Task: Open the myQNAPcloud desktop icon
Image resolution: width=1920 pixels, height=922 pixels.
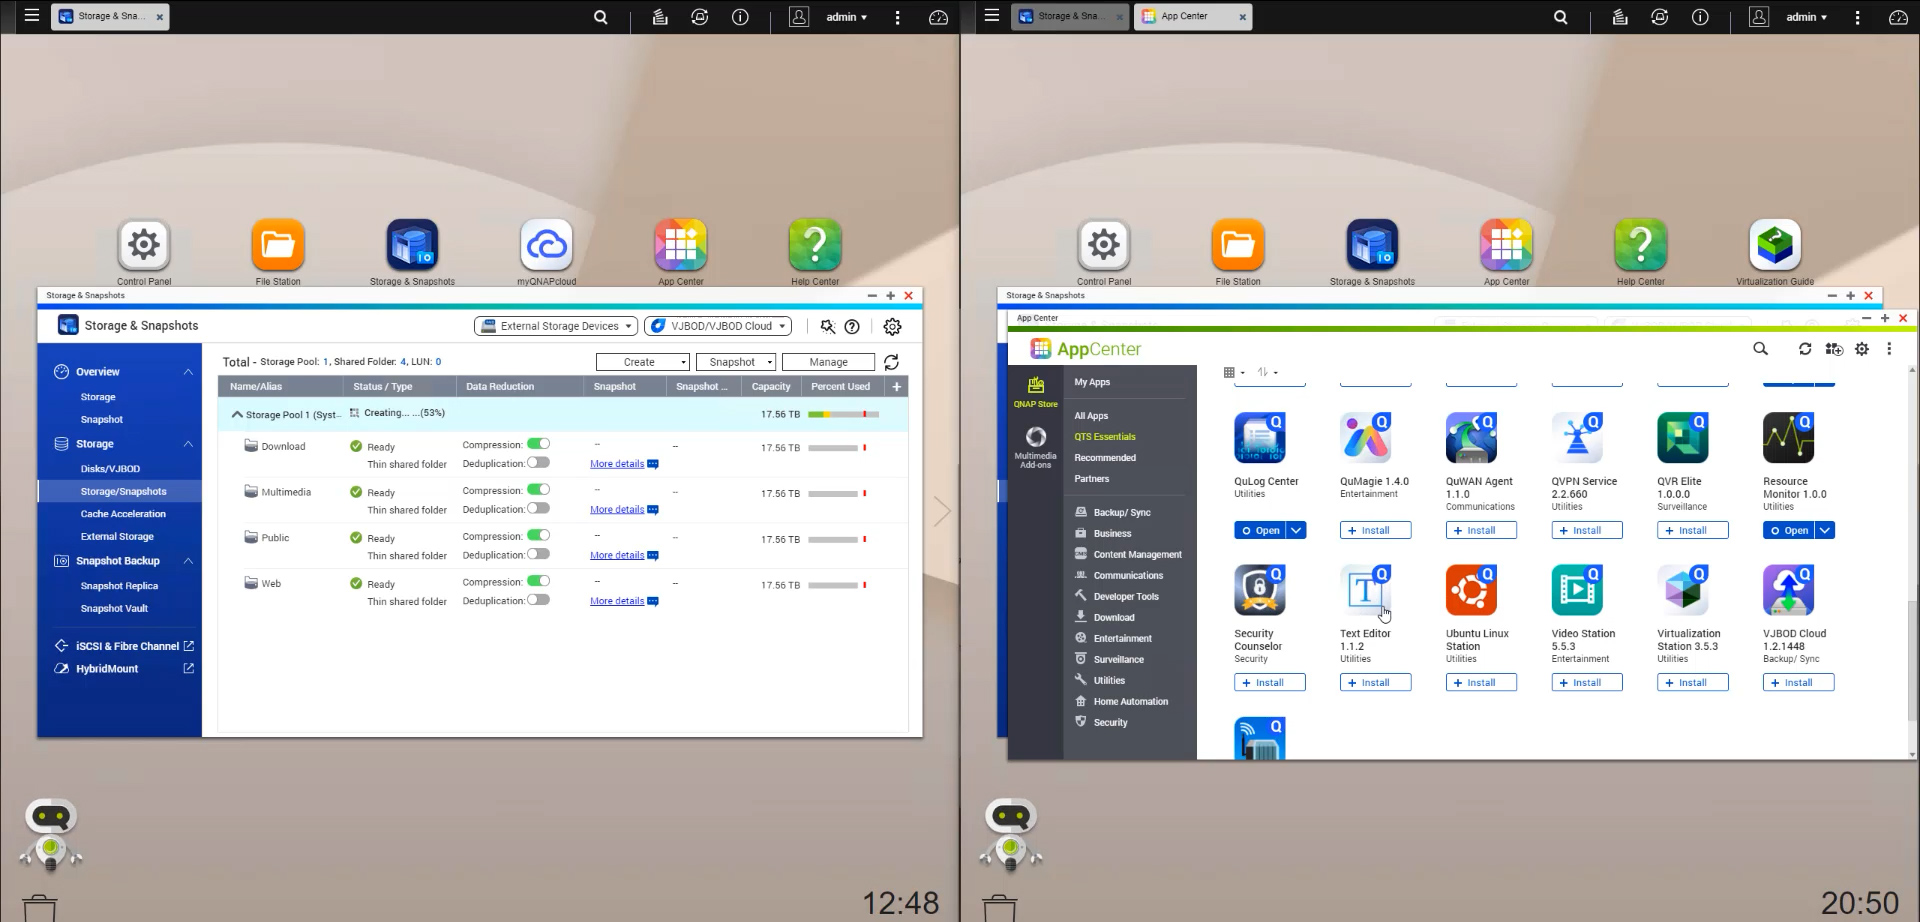Action: point(547,245)
